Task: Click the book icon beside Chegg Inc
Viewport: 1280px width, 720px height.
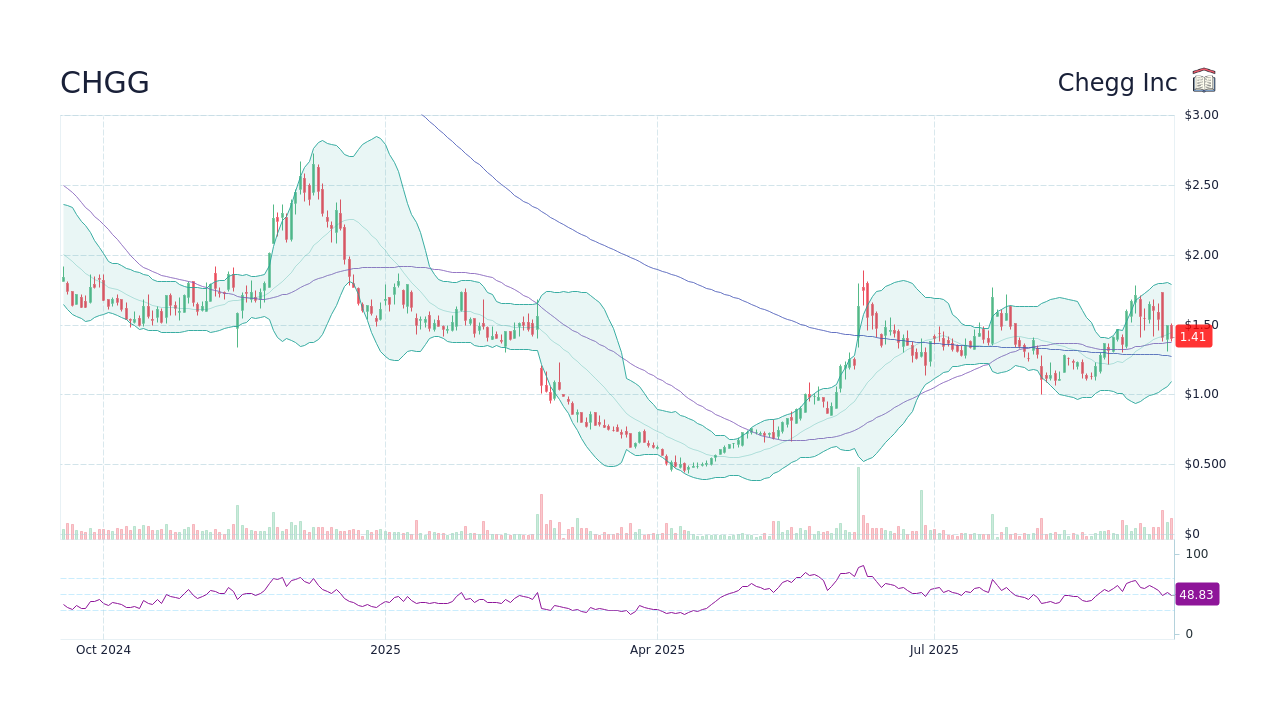Action: 1203,80
